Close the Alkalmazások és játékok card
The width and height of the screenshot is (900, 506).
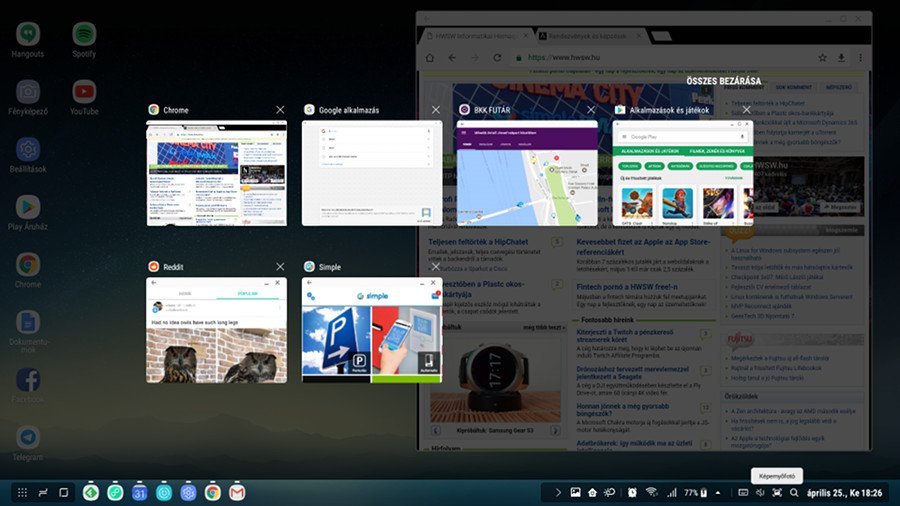click(747, 110)
